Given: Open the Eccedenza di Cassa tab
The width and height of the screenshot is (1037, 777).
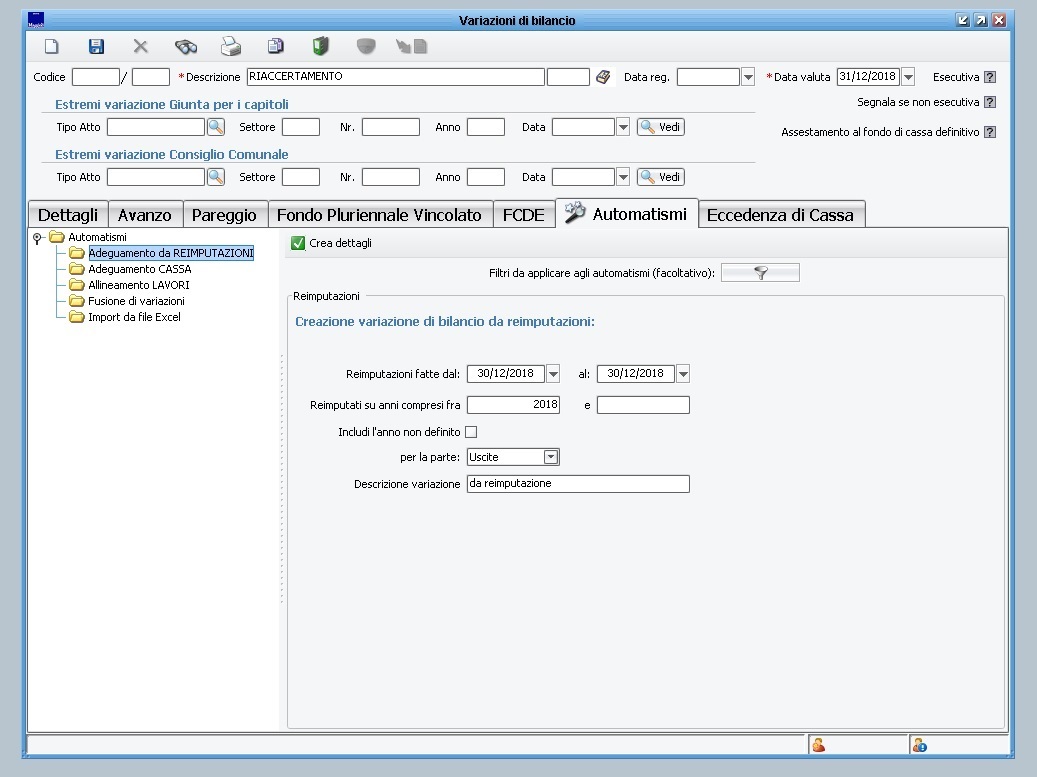Looking at the screenshot, I should (x=780, y=215).
